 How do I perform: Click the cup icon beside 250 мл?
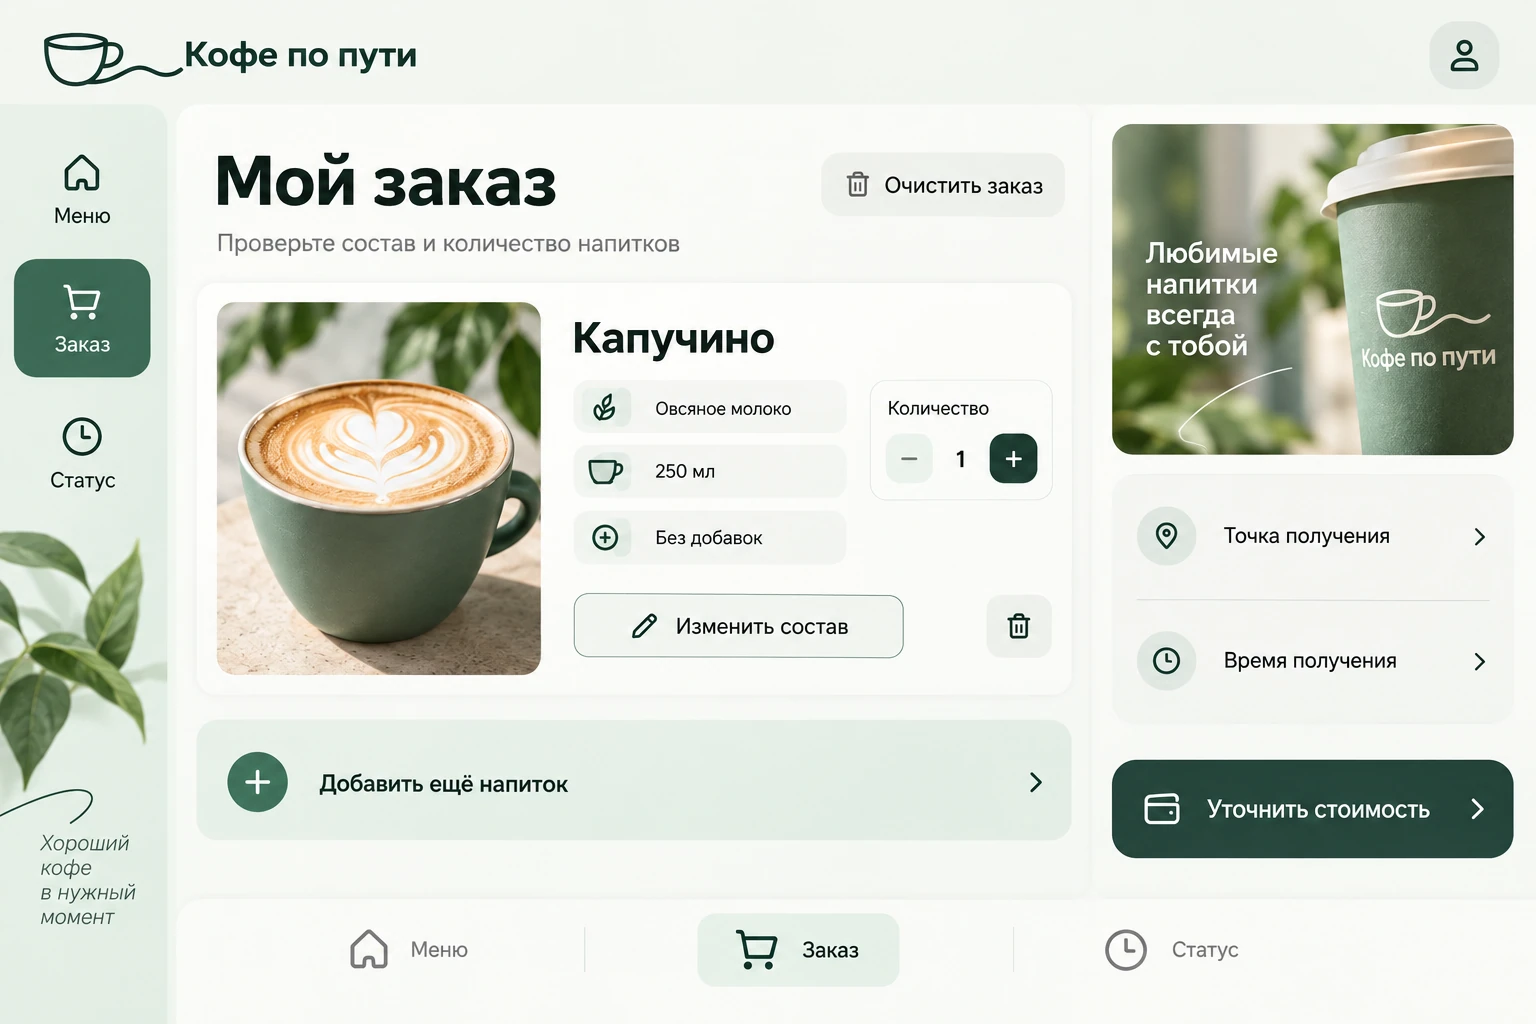coord(605,471)
